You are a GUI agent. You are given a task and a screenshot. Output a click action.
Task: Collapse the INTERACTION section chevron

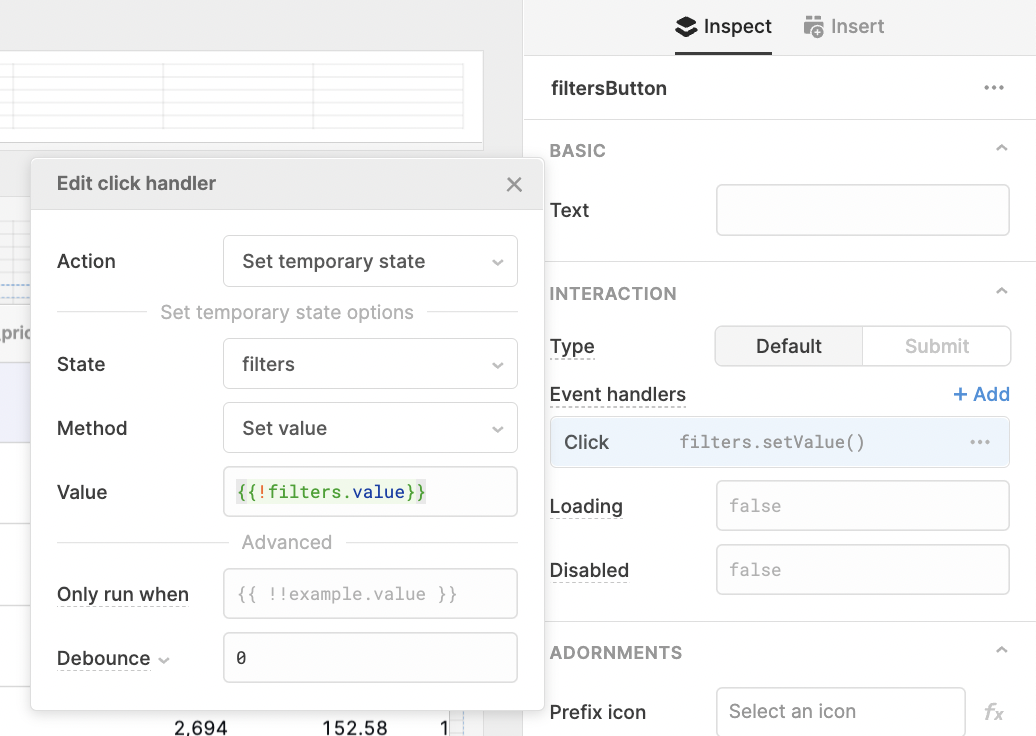coord(1002,290)
